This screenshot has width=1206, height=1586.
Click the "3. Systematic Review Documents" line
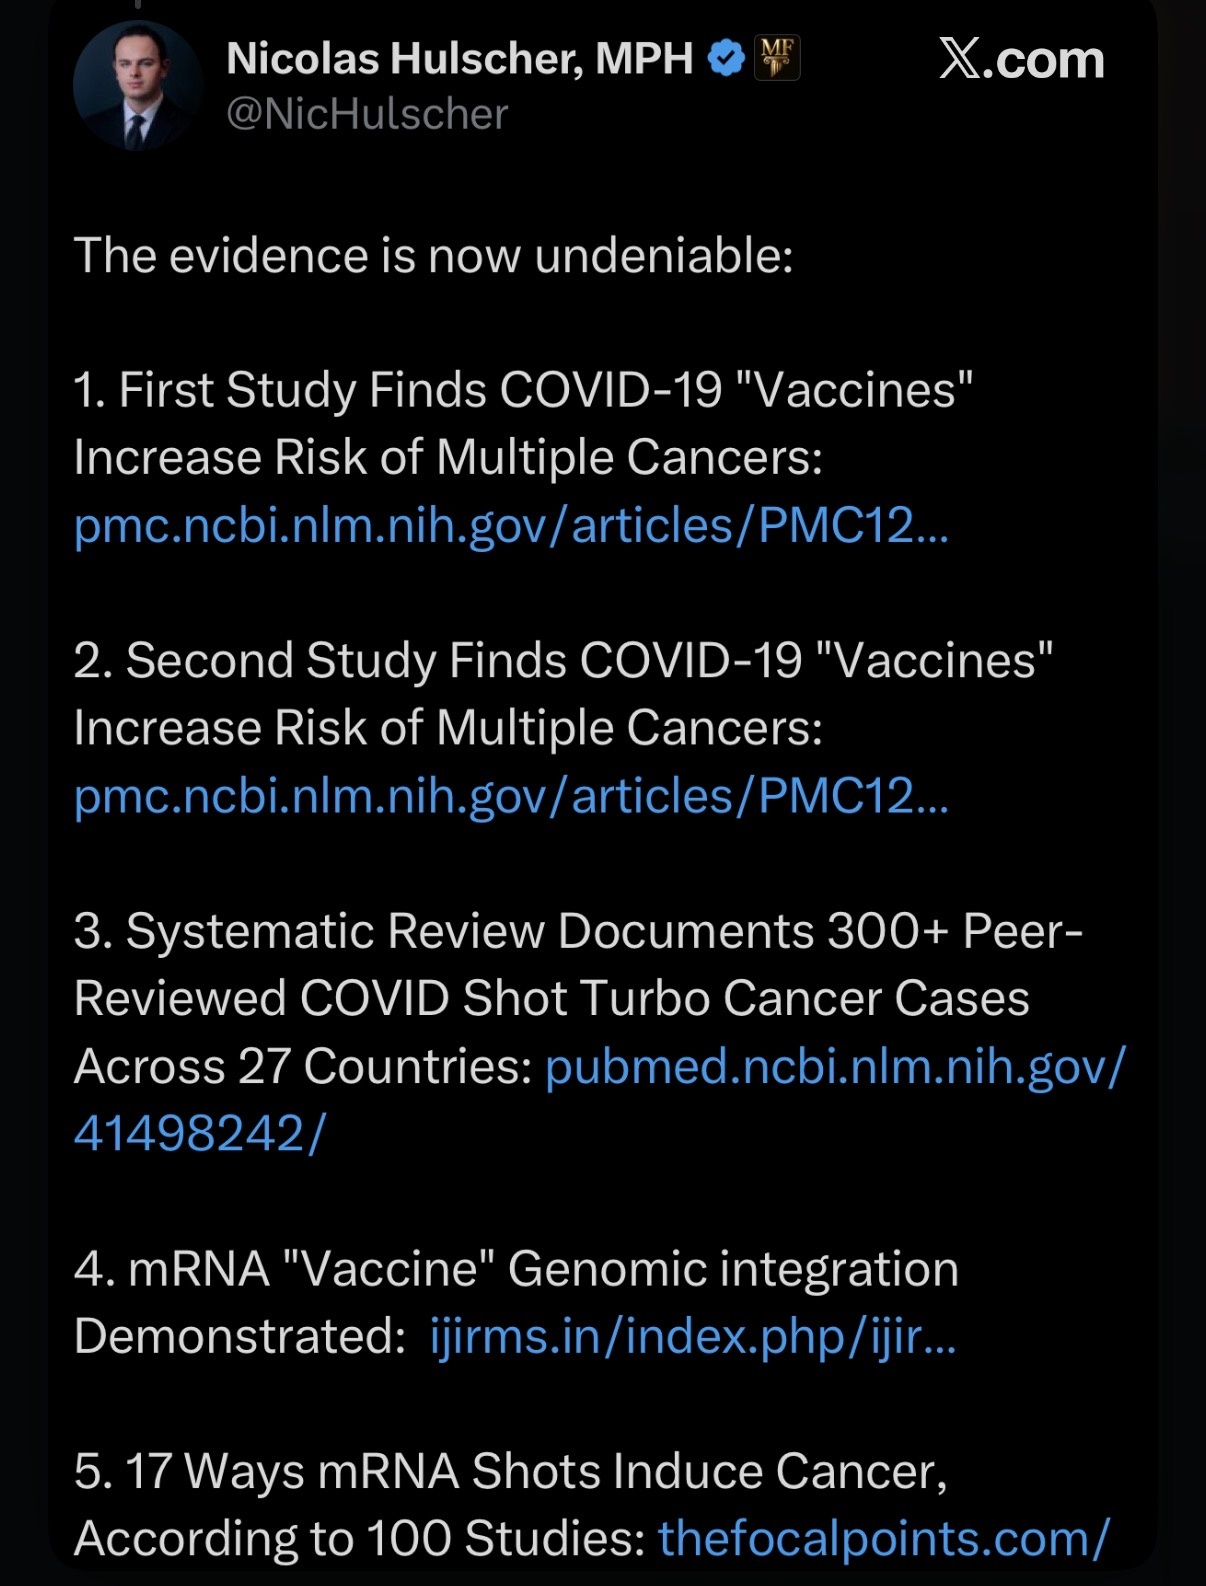pyautogui.click(x=578, y=931)
